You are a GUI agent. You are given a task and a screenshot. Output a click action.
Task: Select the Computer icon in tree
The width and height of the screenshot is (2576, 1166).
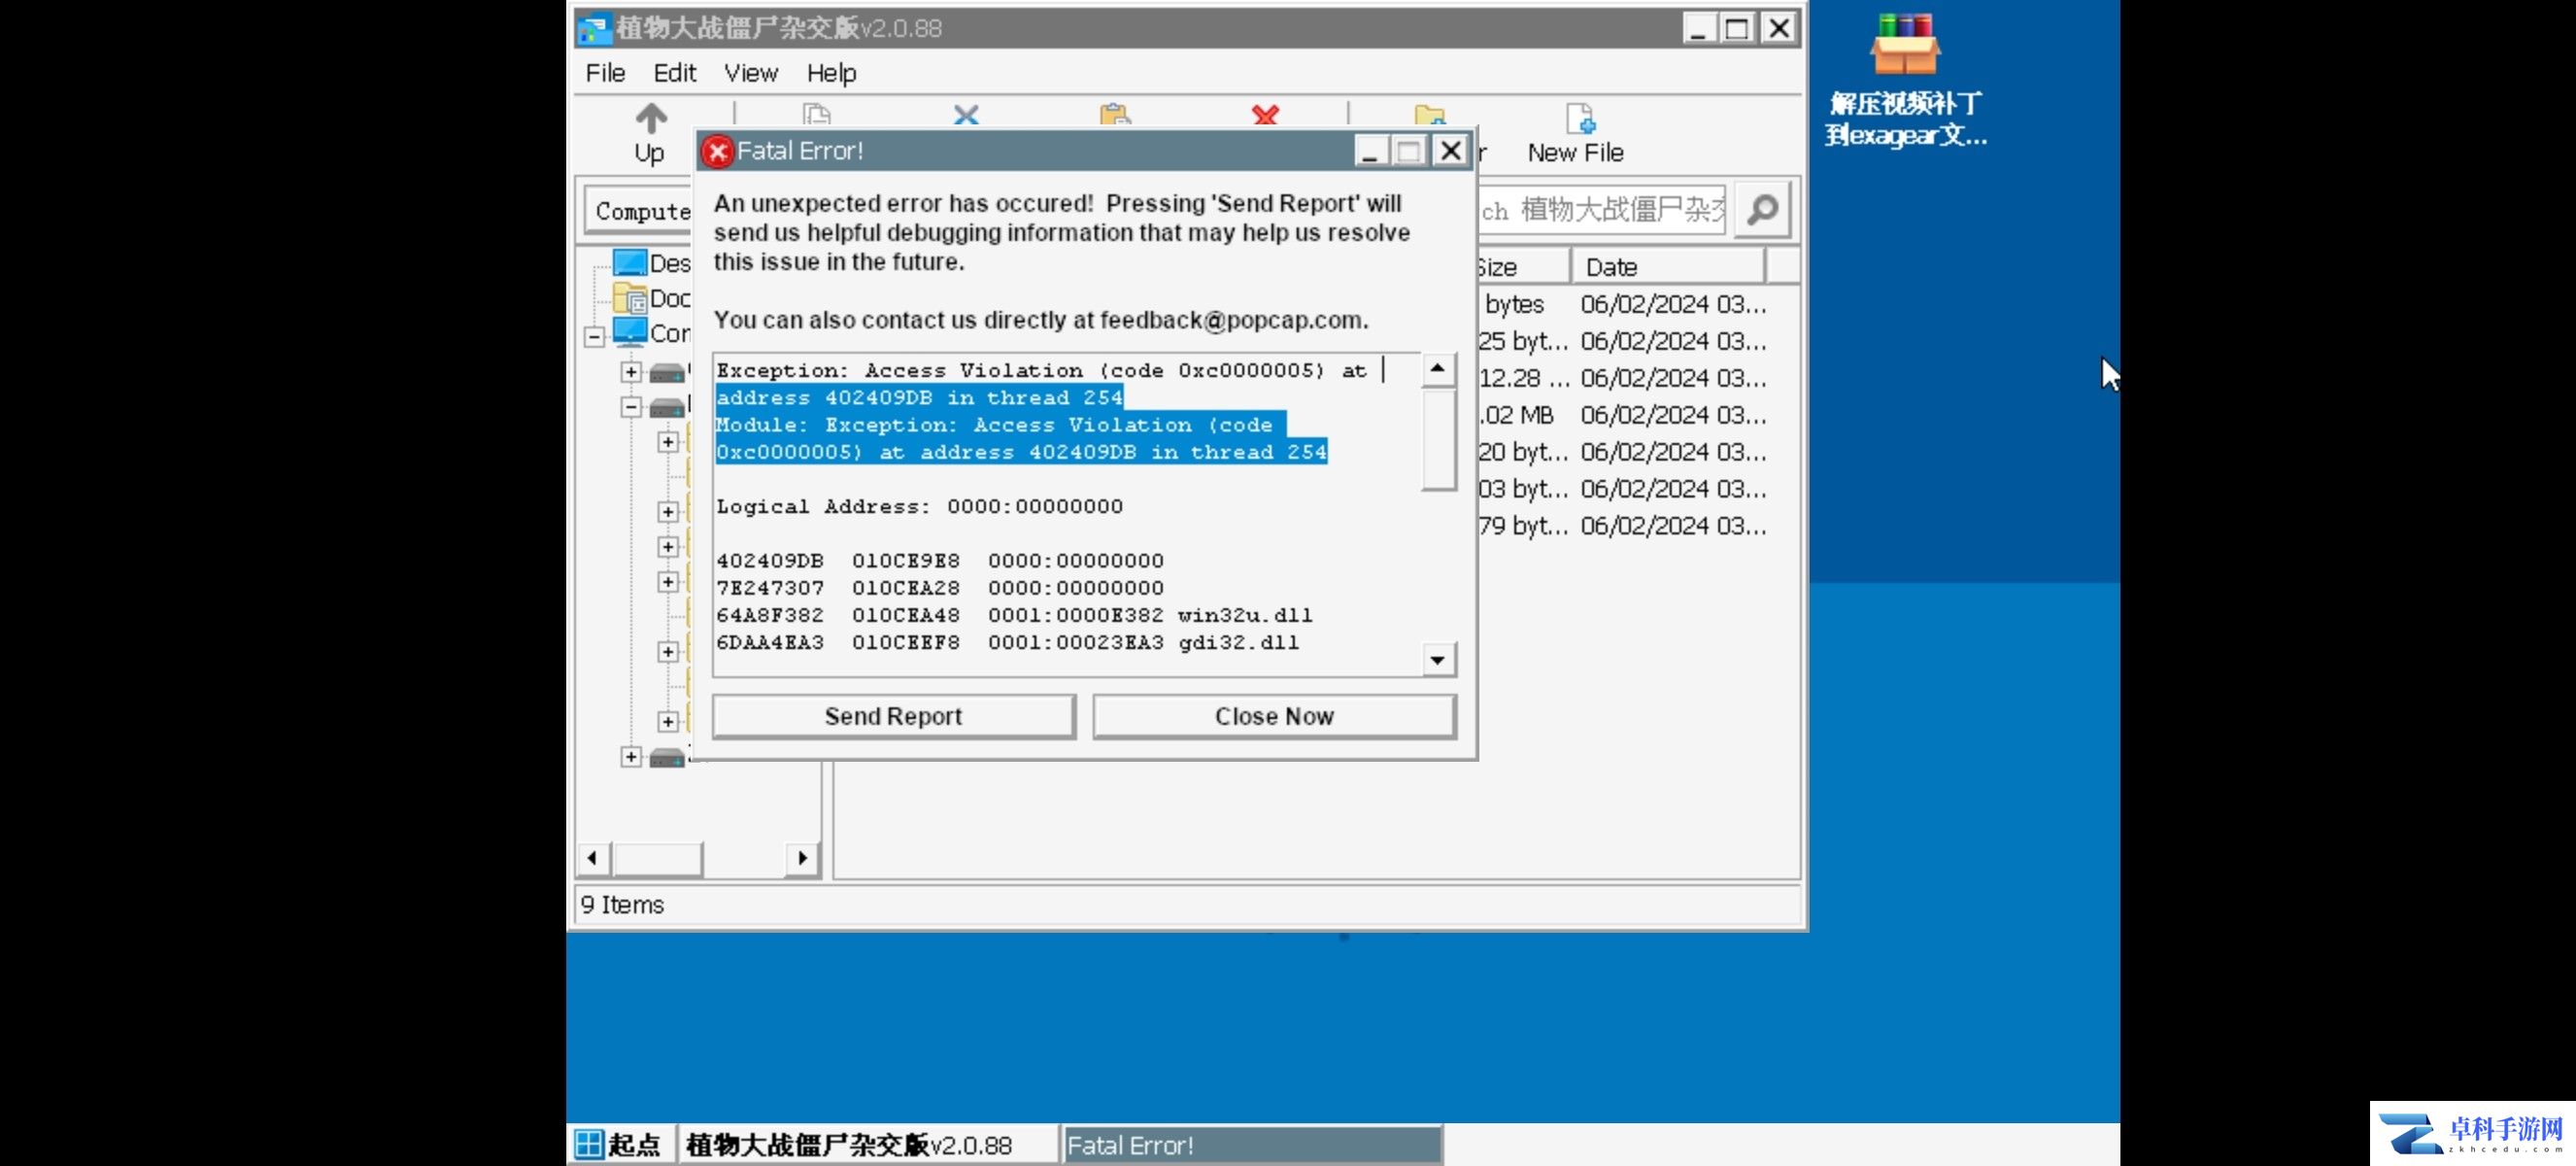click(x=630, y=332)
